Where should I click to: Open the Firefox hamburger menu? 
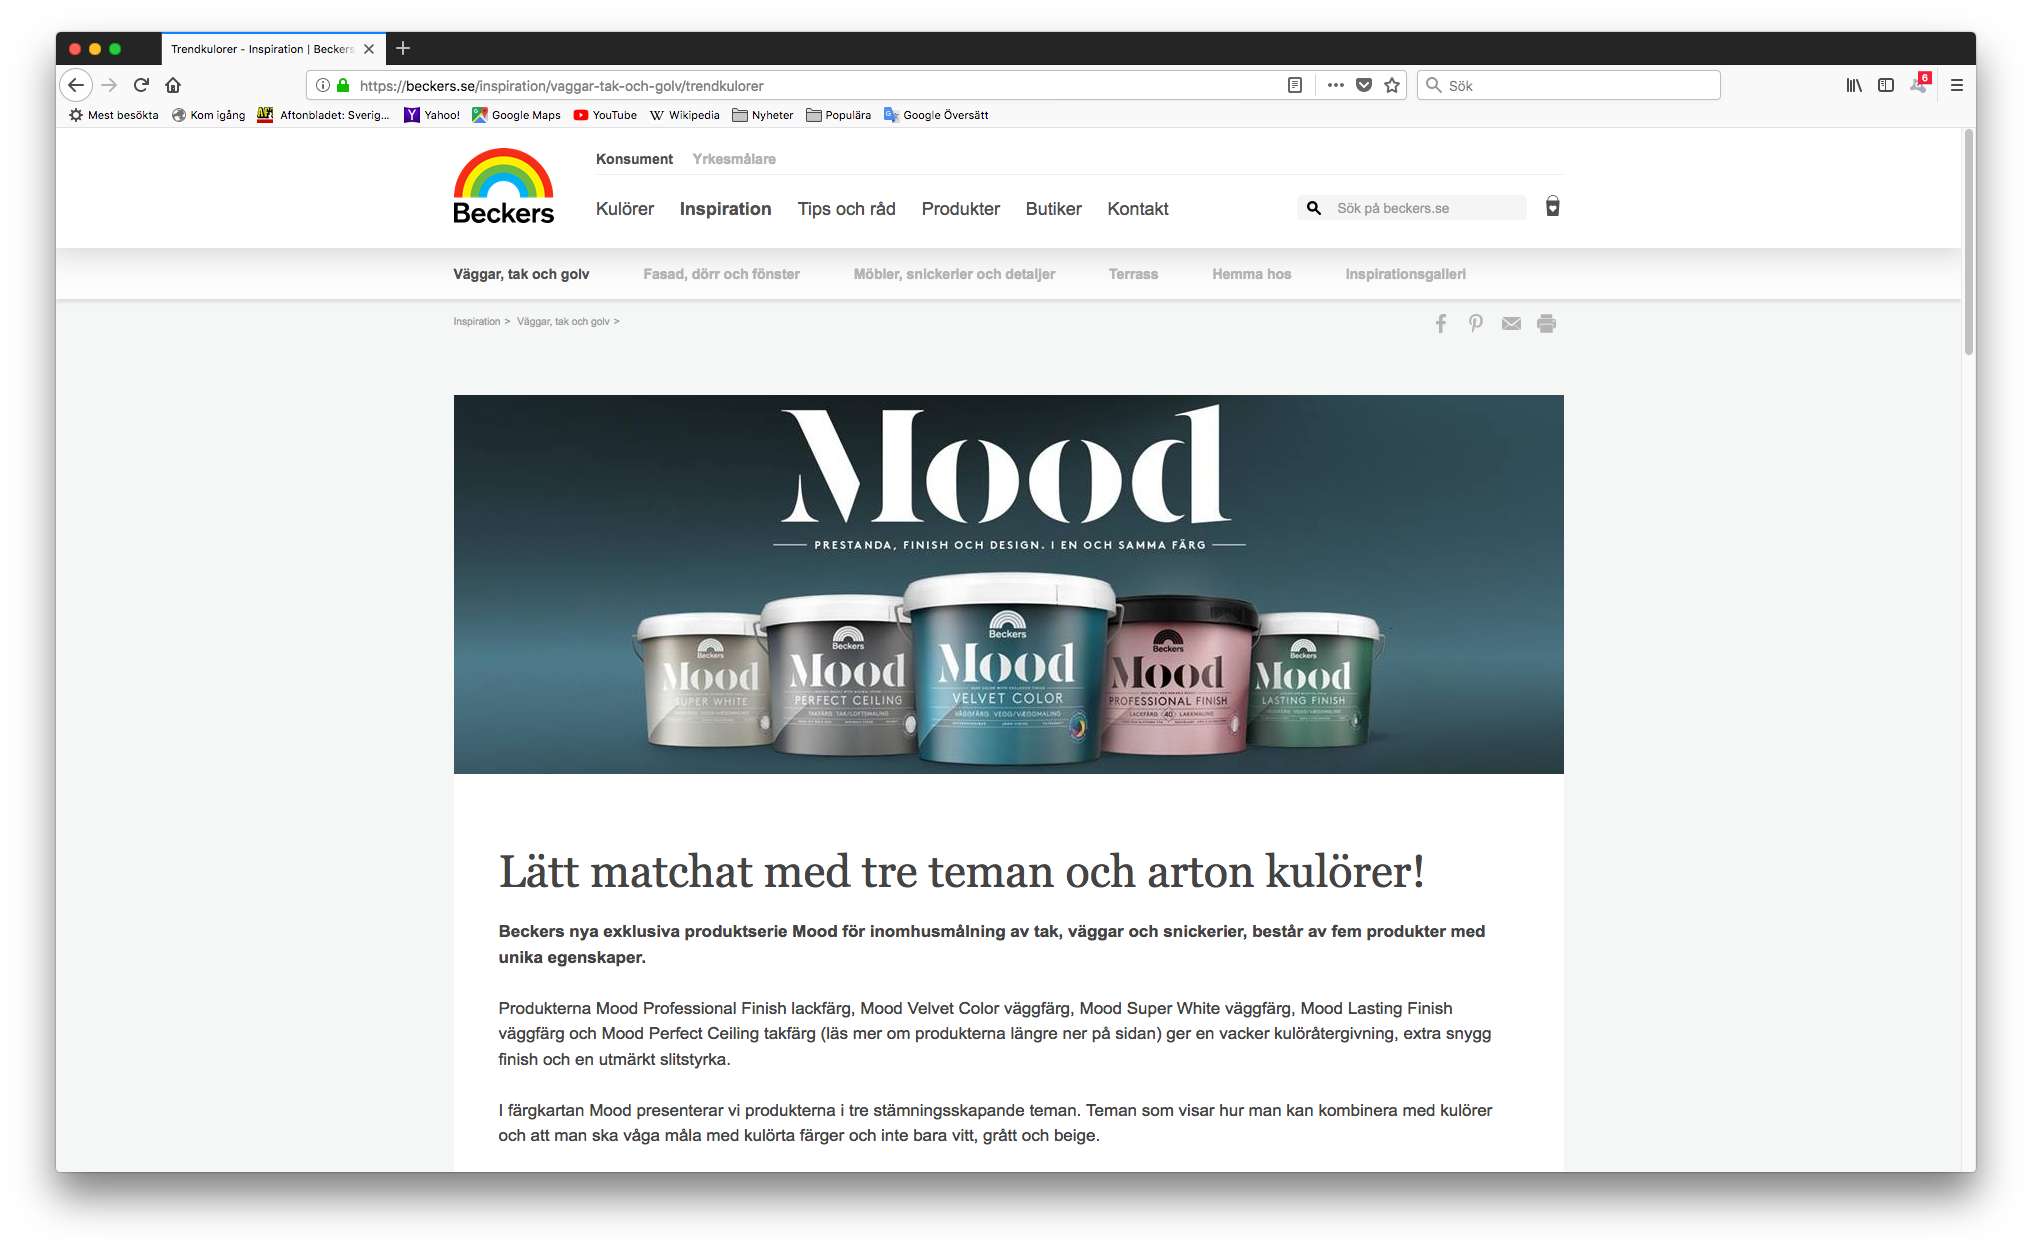tap(1957, 85)
